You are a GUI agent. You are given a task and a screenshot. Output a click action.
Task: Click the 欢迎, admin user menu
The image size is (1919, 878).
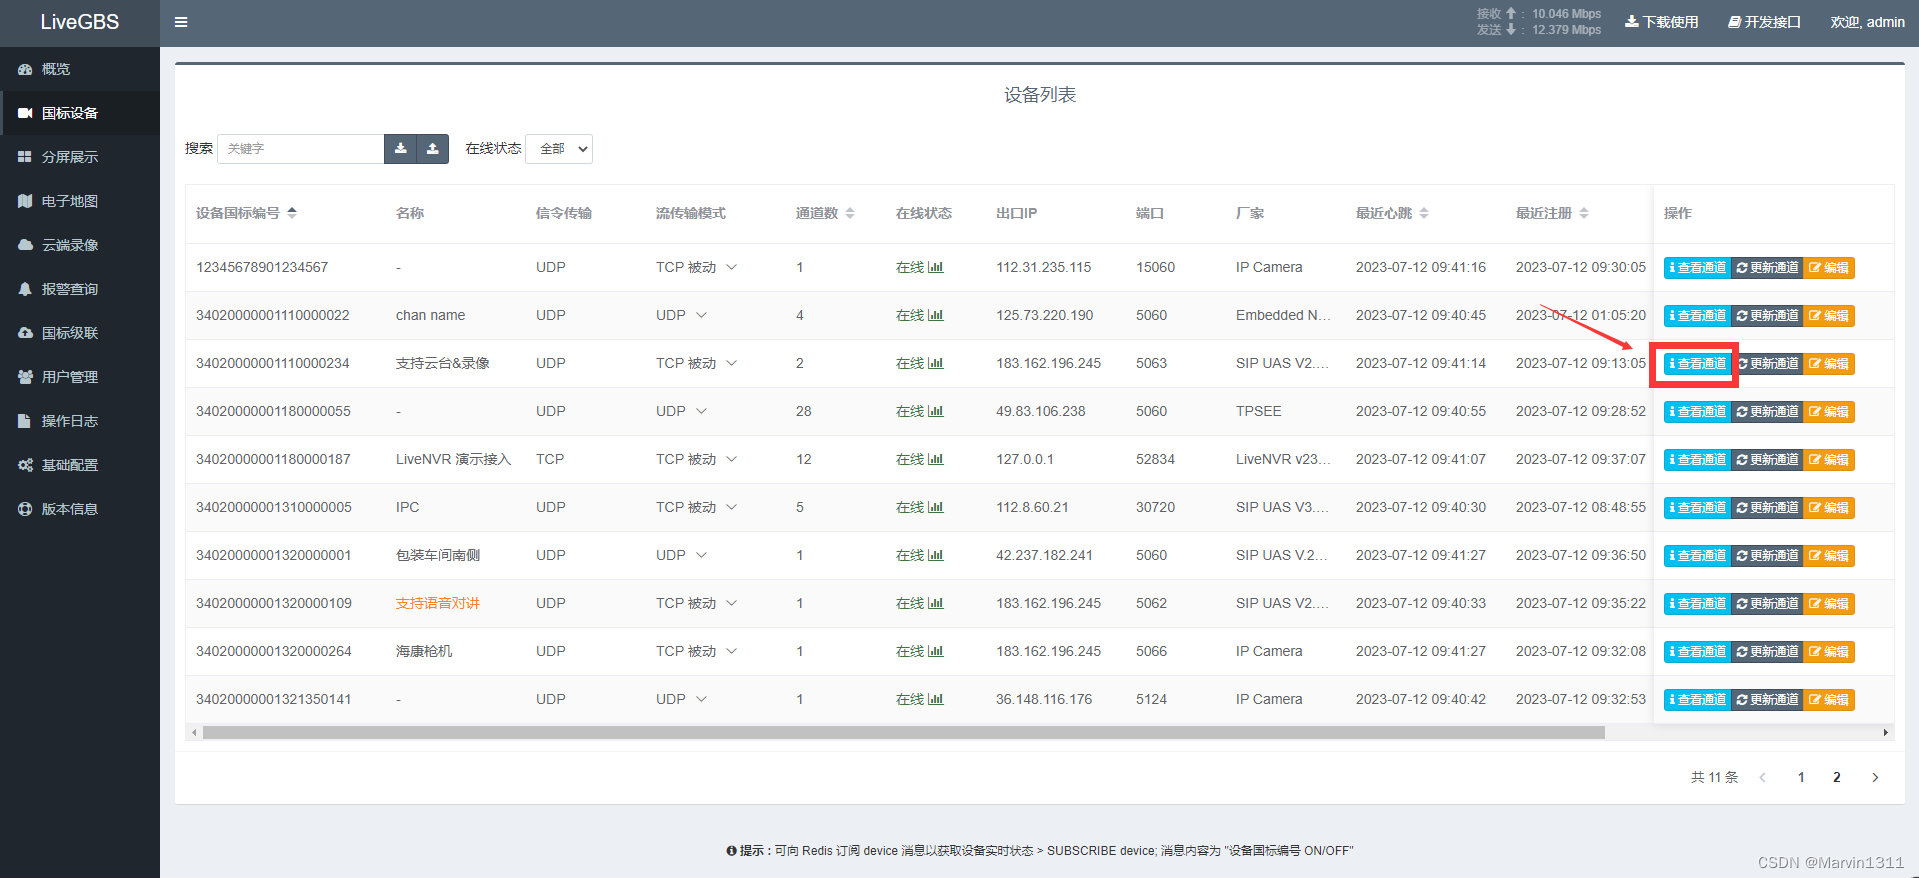pyautogui.click(x=1867, y=22)
